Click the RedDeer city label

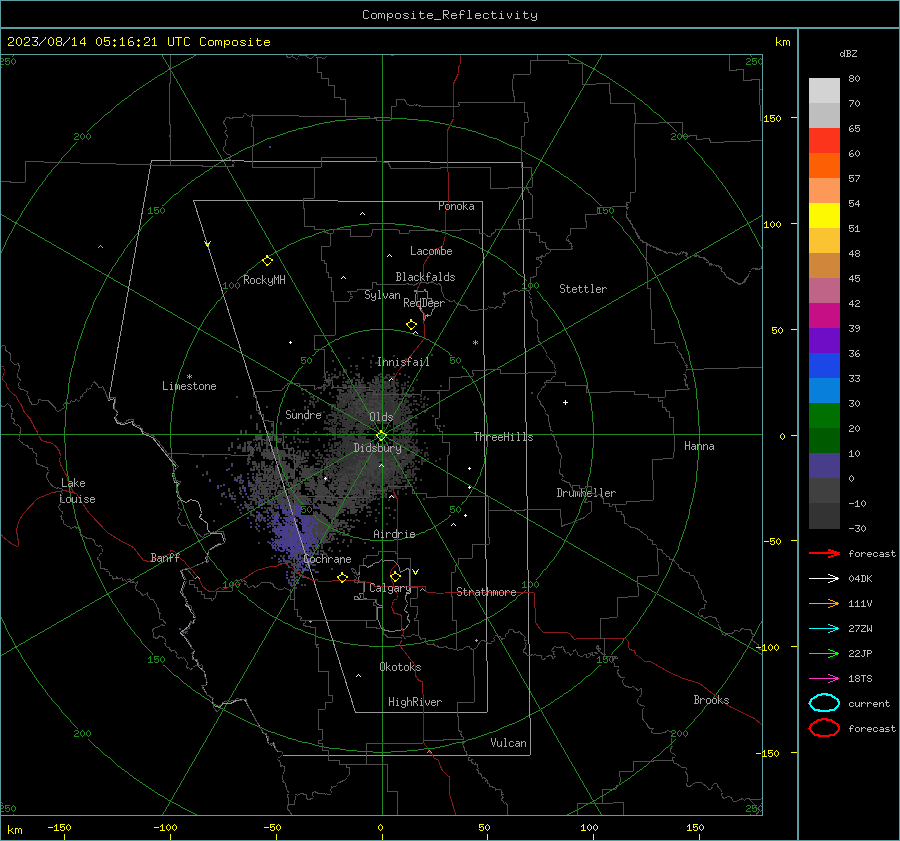[424, 303]
